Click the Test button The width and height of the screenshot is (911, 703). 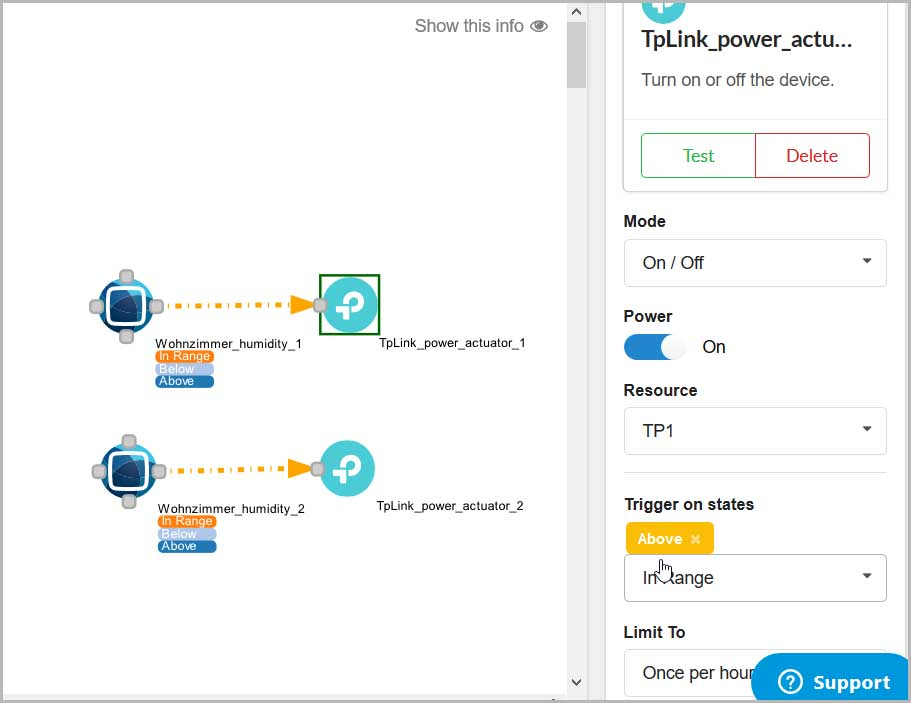698,156
